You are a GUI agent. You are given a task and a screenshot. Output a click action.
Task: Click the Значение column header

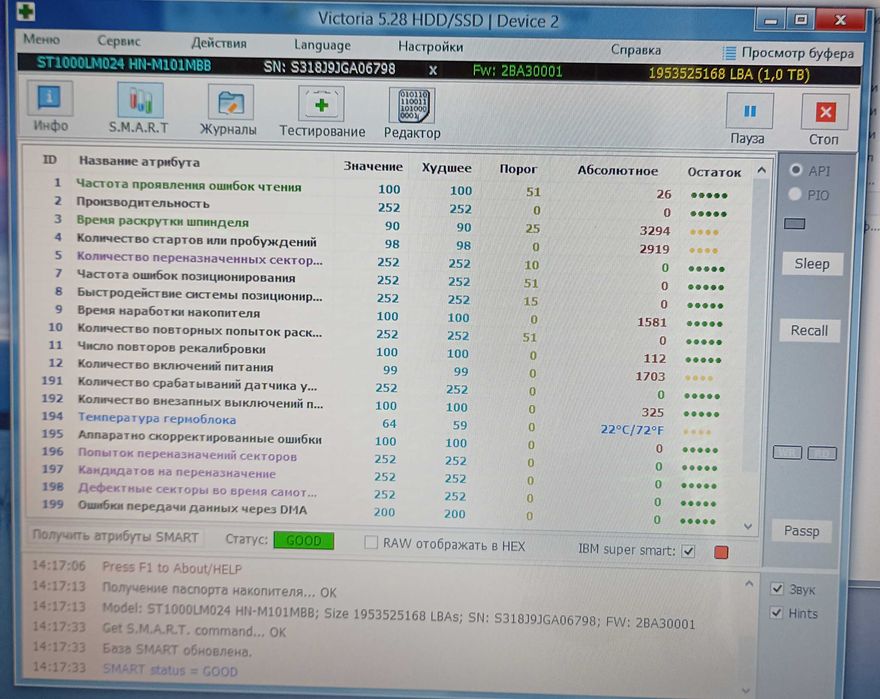coord(373,167)
